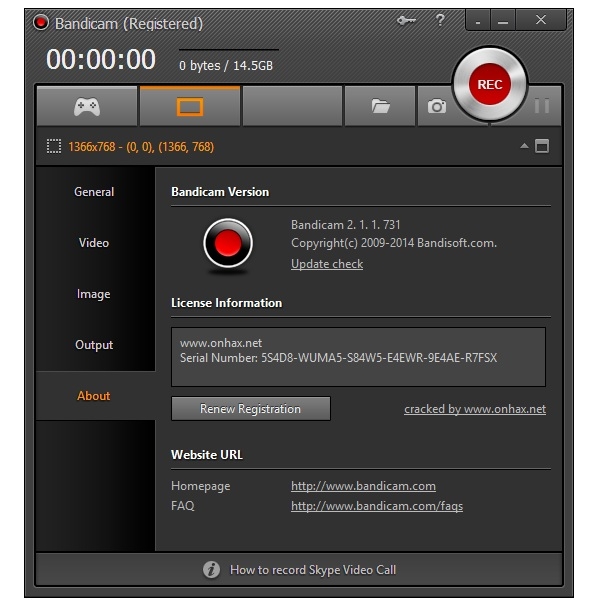Viewport: 600px width, 606px height.
Task: Start recording with the red REC button
Action: point(489,85)
